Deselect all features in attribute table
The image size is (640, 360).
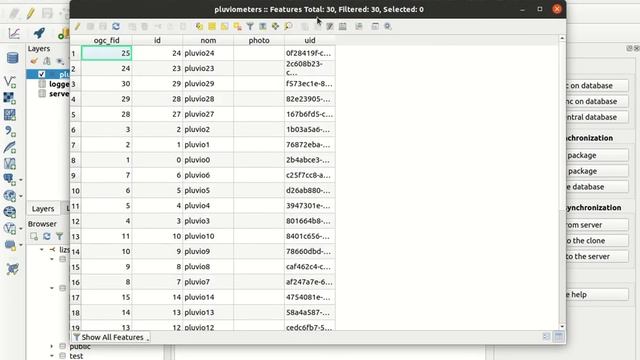(x=237, y=27)
